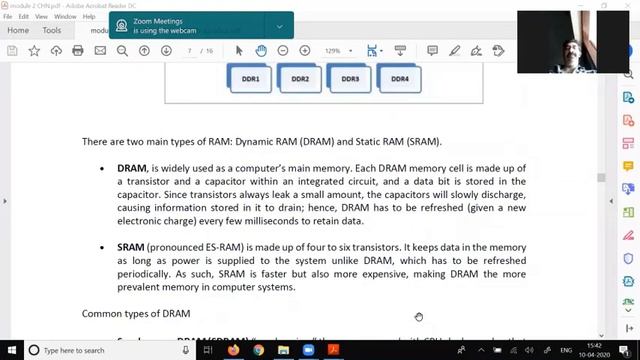Click the scrolling mode icon

tap(400, 51)
